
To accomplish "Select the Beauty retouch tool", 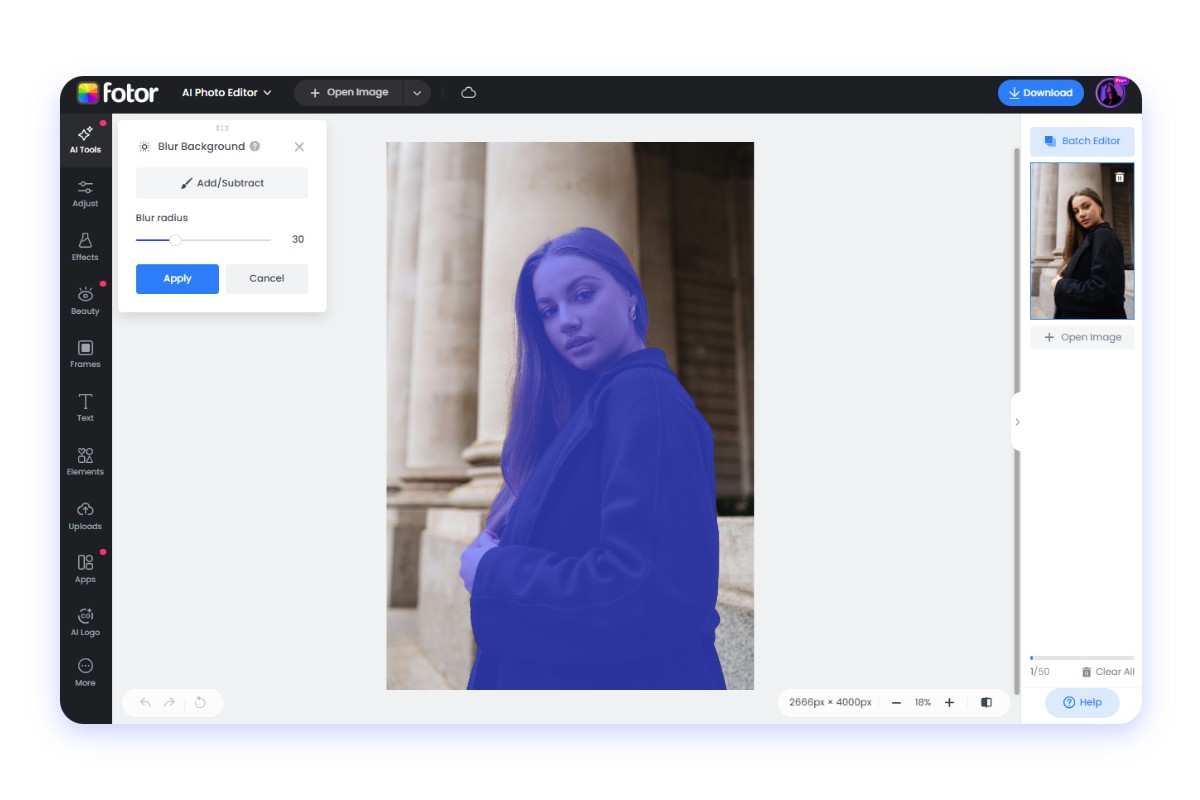I will (x=85, y=301).
